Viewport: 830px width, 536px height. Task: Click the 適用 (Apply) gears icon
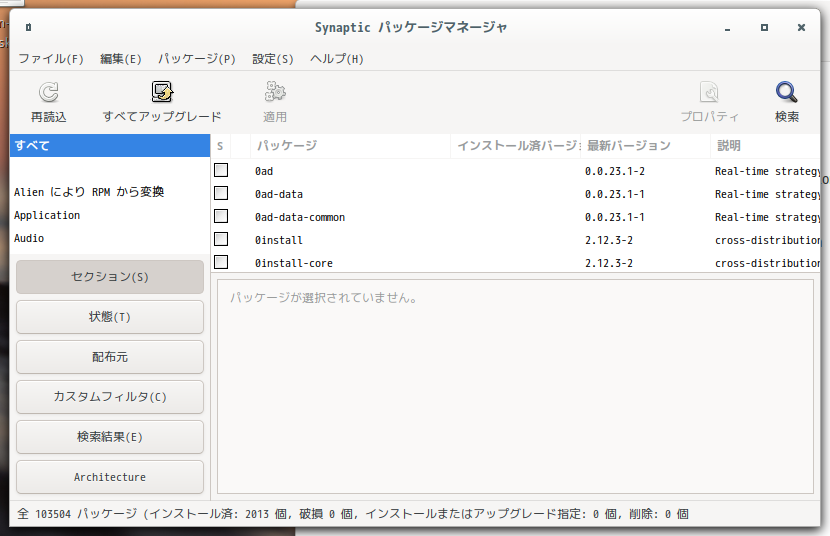275,92
